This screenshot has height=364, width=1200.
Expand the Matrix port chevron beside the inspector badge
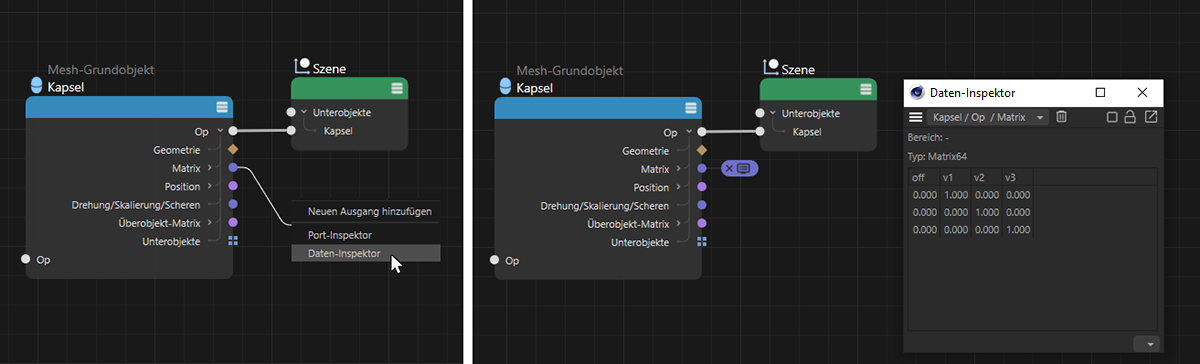pyautogui.click(x=677, y=169)
